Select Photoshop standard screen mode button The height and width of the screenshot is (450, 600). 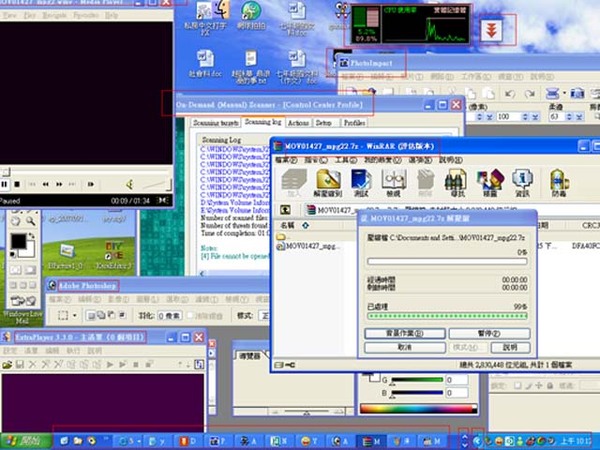tap(14, 285)
